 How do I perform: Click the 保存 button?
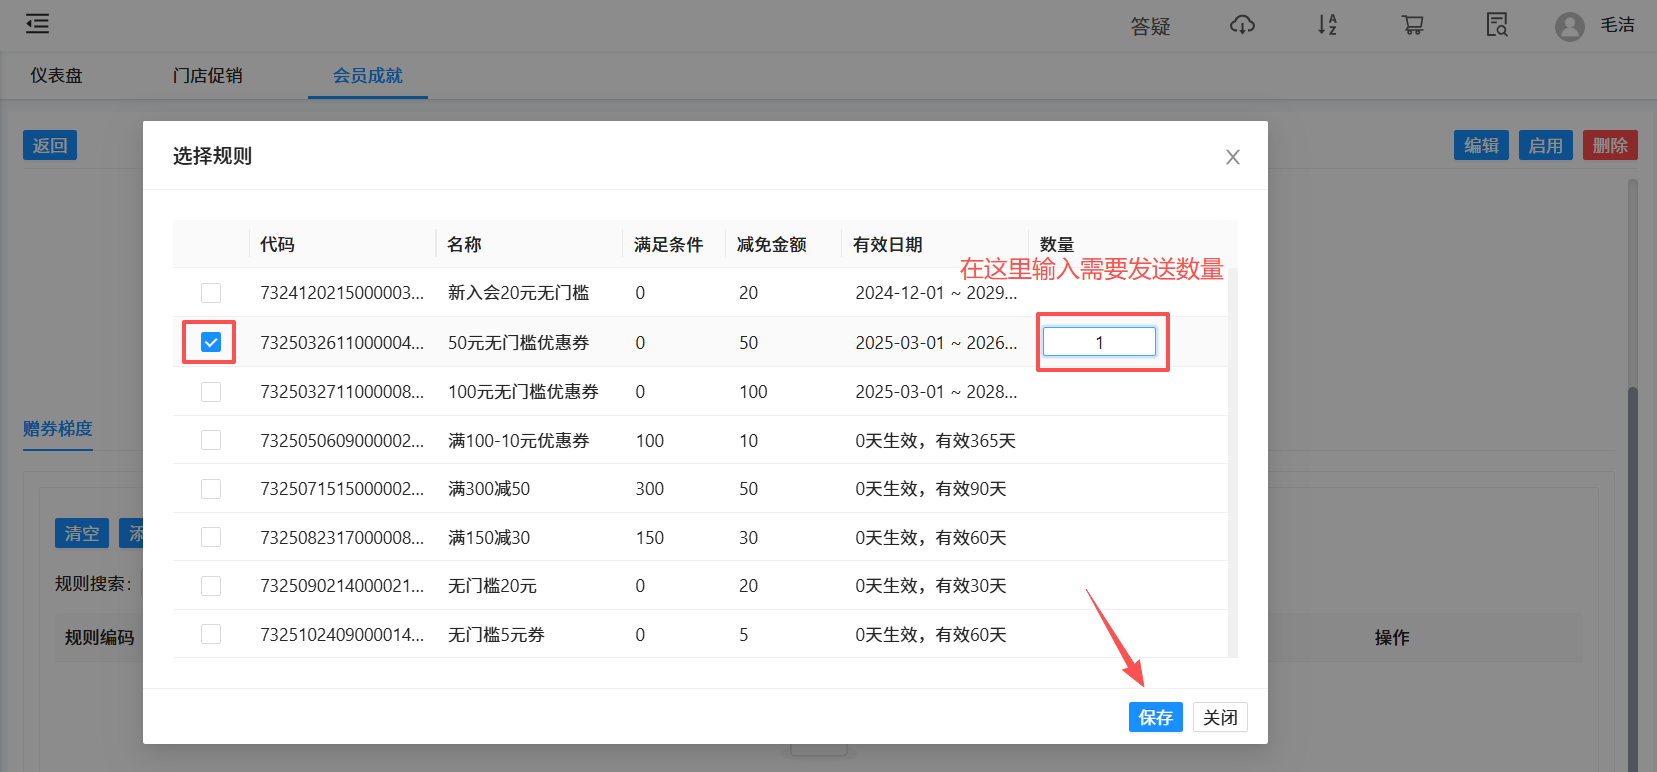tap(1156, 717)
